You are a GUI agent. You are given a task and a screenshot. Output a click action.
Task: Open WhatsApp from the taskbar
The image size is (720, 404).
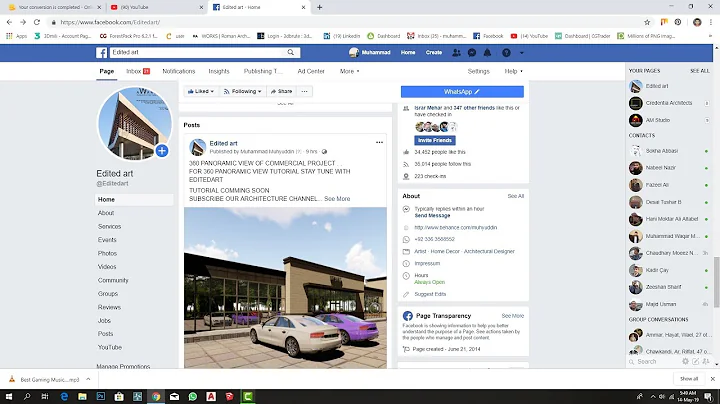click(x=193, y=397)
